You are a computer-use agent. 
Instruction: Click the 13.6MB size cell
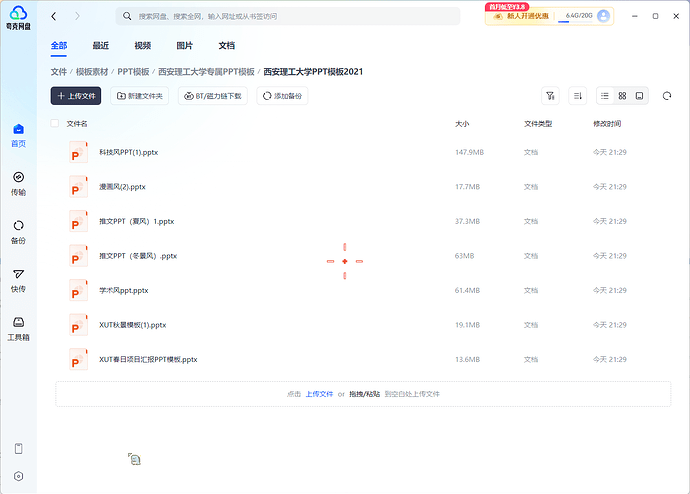[467, 359]
